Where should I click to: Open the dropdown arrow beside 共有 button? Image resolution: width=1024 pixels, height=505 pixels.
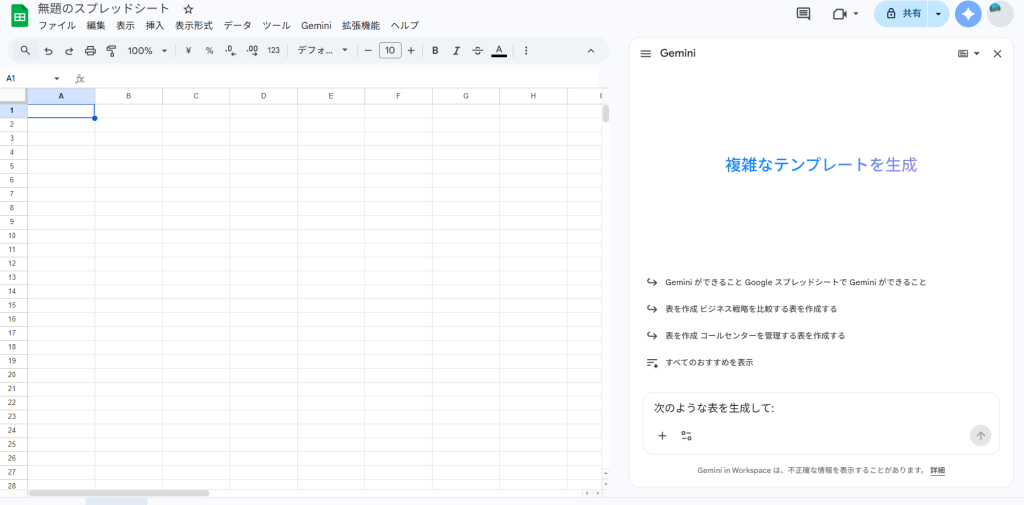click(938, 14)
